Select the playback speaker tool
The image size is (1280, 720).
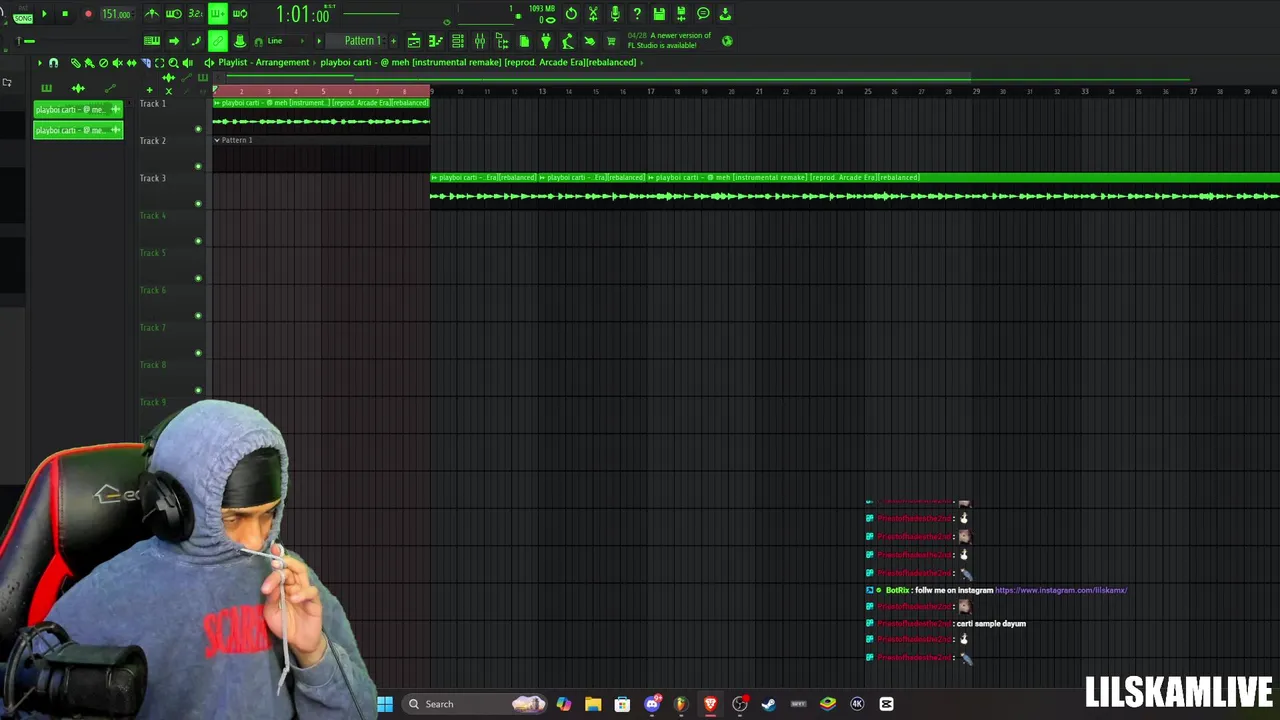point(187,63)
